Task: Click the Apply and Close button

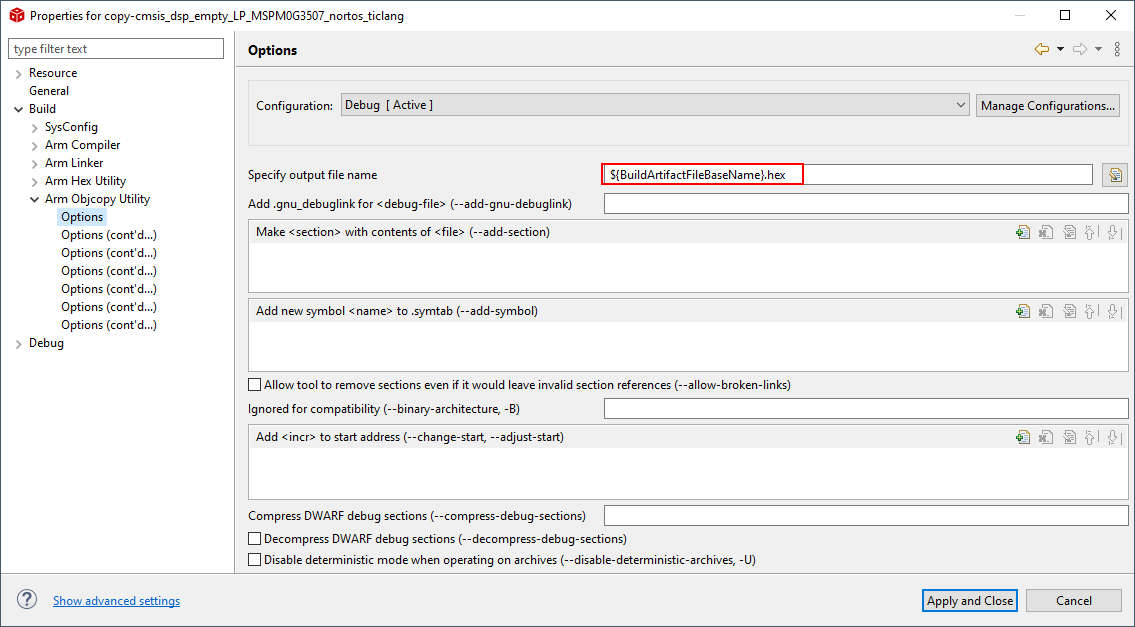Action: pos(969,600)
